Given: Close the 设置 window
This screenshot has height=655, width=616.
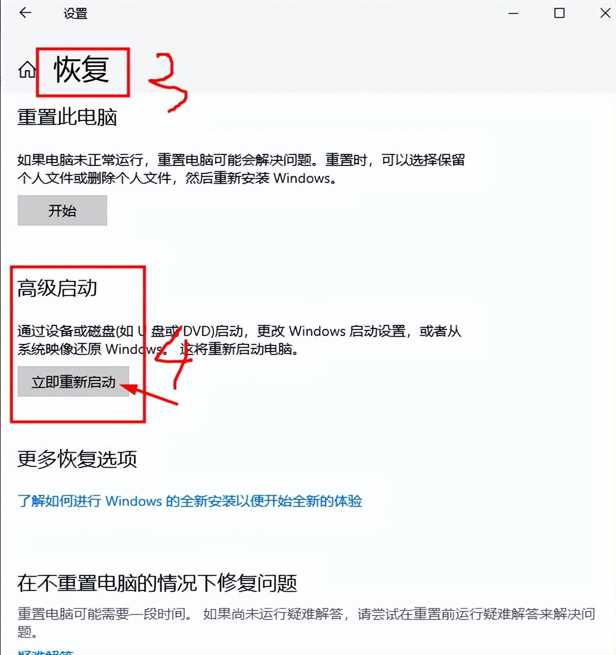Looking at the screenshot, I should click(x=605, y=13).
